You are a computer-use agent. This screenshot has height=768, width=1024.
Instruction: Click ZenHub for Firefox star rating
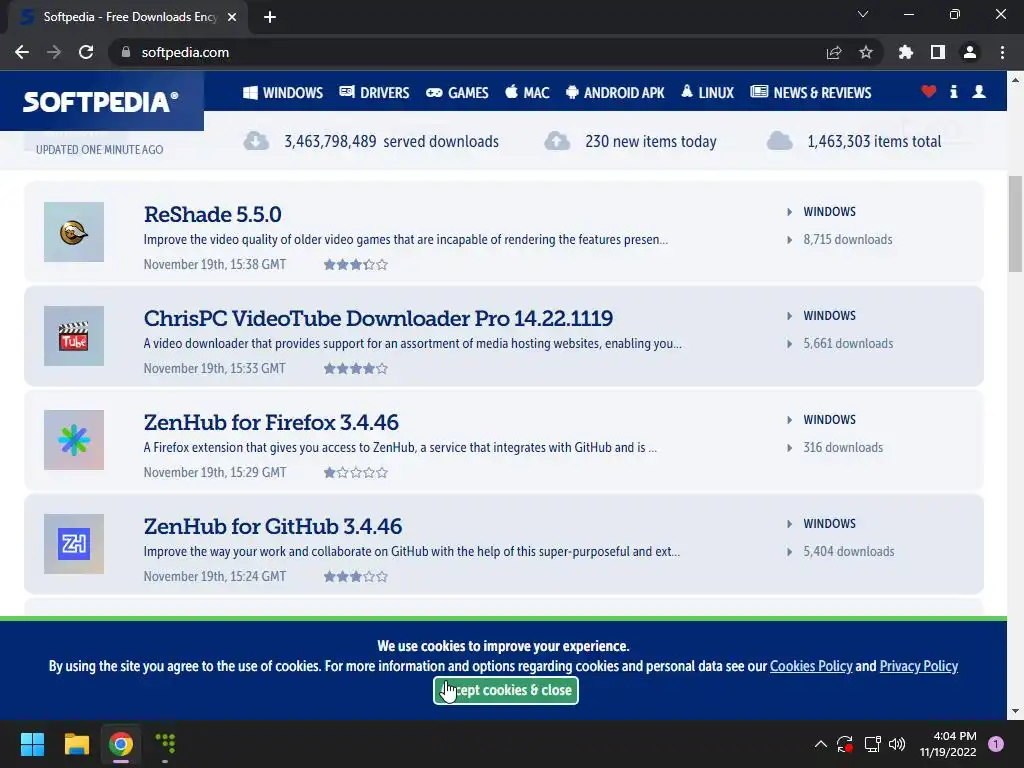[x=355, y=472]
